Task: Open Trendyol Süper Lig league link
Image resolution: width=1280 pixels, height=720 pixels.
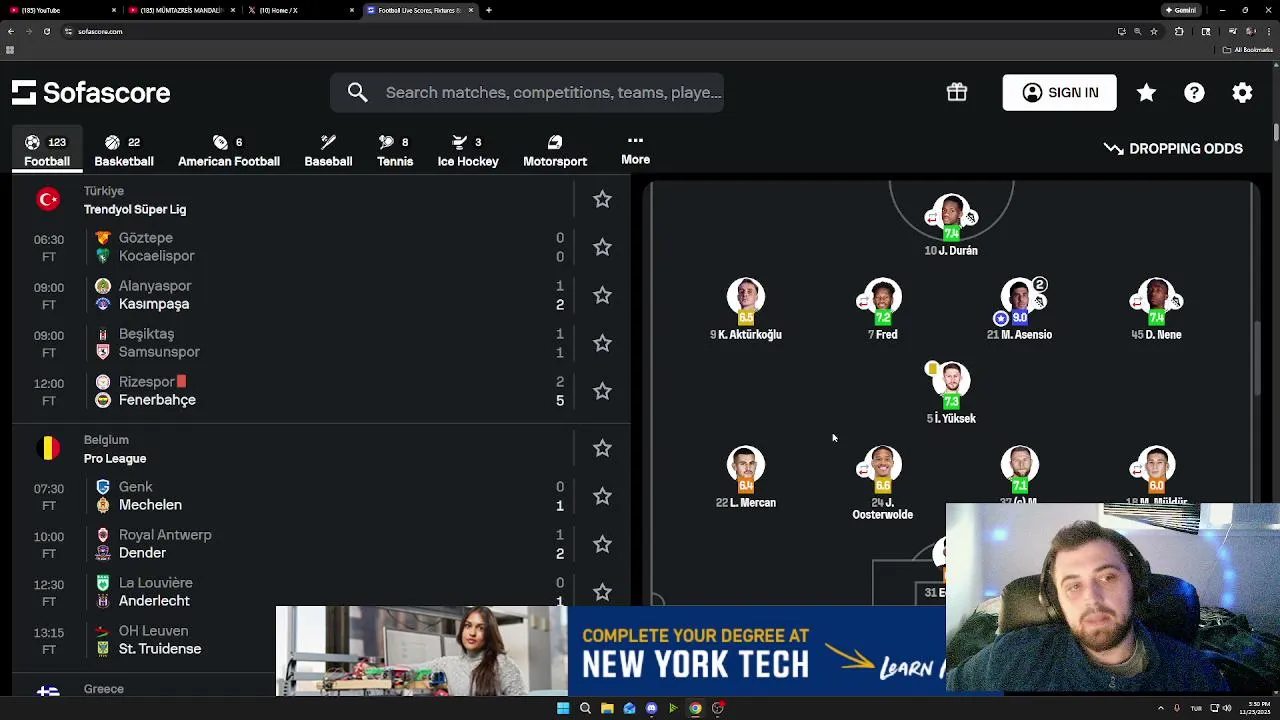Action: (135, 209)
